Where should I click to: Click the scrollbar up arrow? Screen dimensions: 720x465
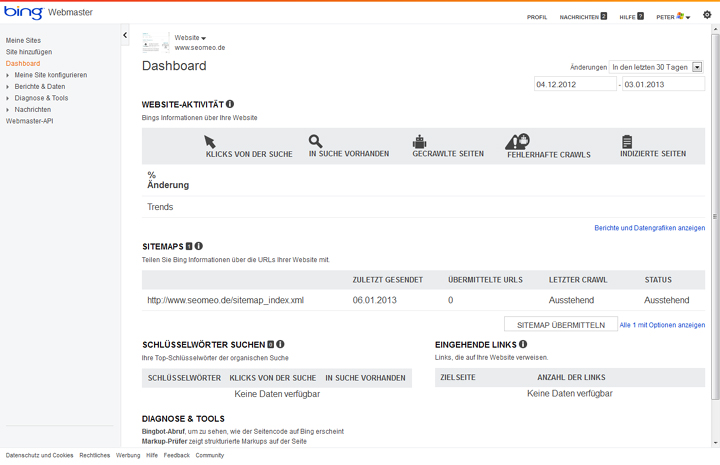[x=715, y=29]
